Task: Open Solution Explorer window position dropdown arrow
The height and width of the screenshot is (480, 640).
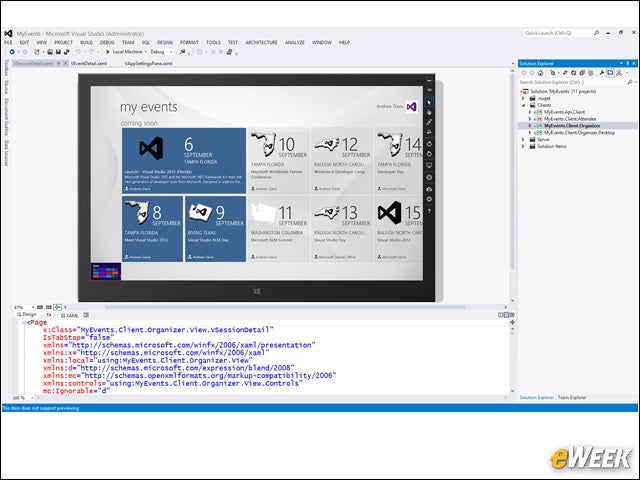Action: (621, 63)
